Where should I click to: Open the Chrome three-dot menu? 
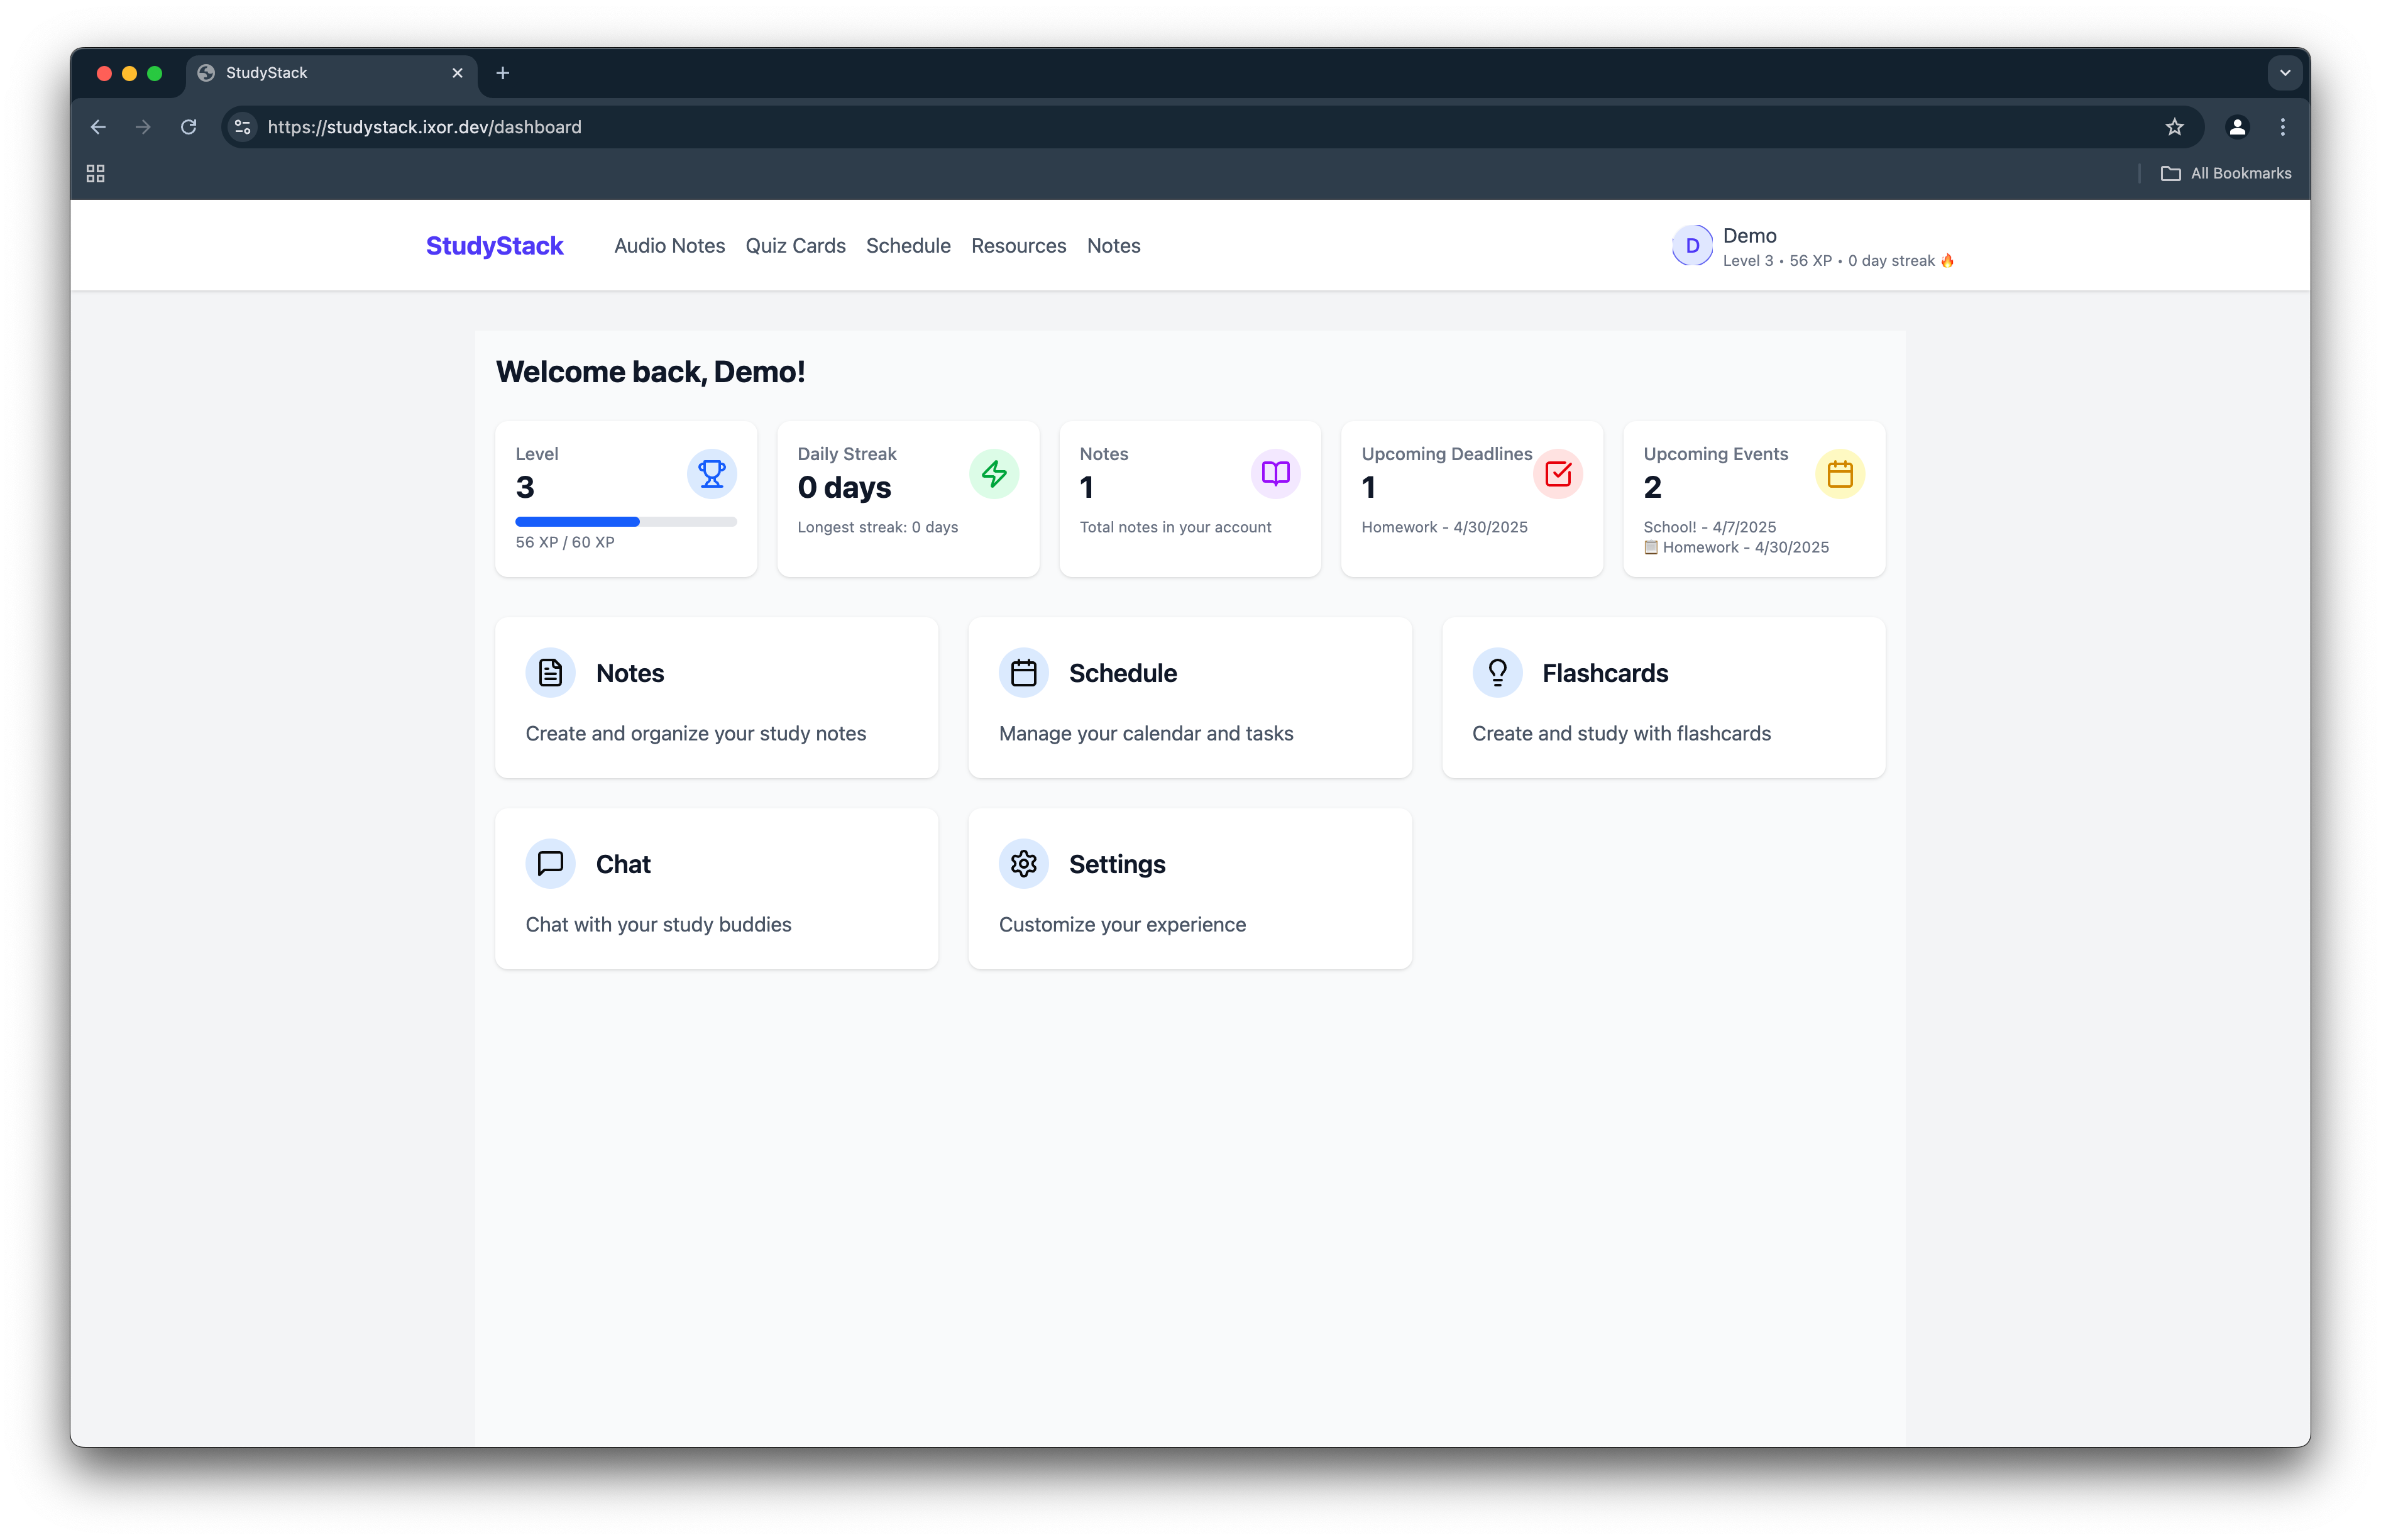point(2283,127)
